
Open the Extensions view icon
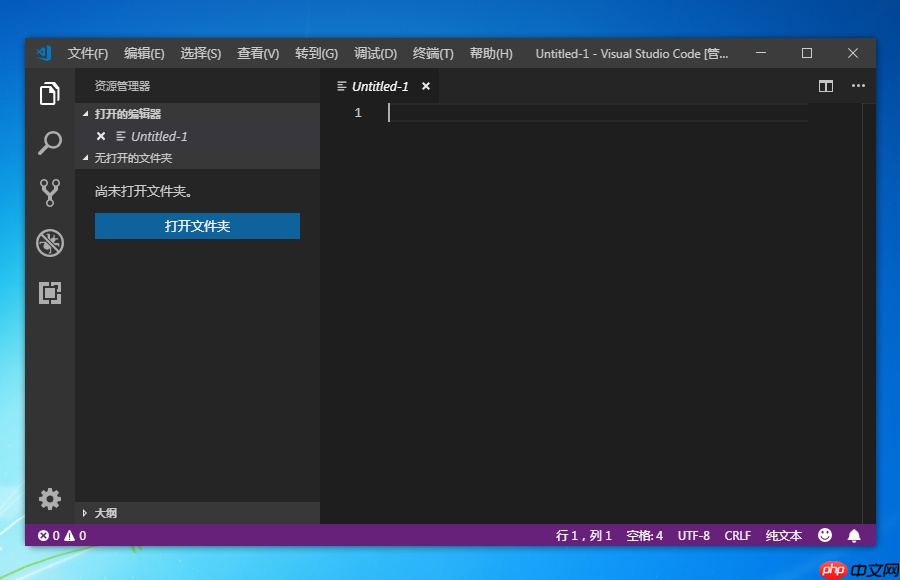[x=50, y=293]
